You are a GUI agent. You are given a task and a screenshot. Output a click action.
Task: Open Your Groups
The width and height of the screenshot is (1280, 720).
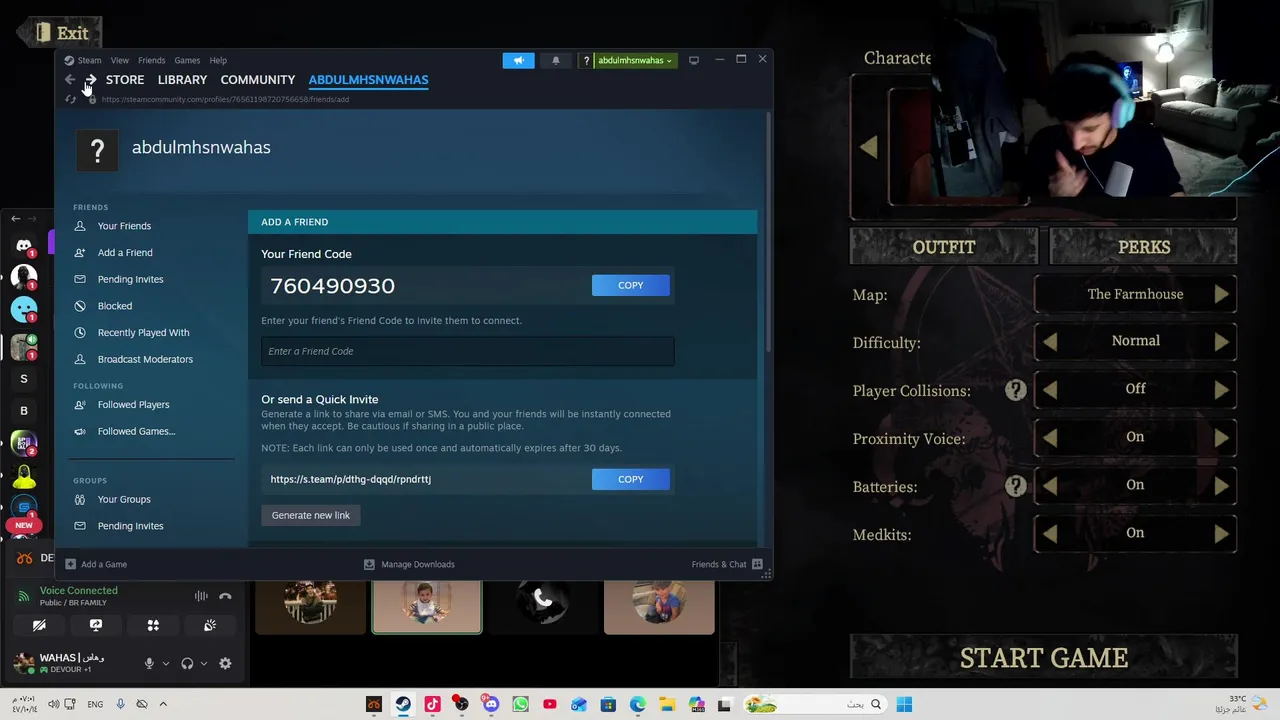pos(124,499)
